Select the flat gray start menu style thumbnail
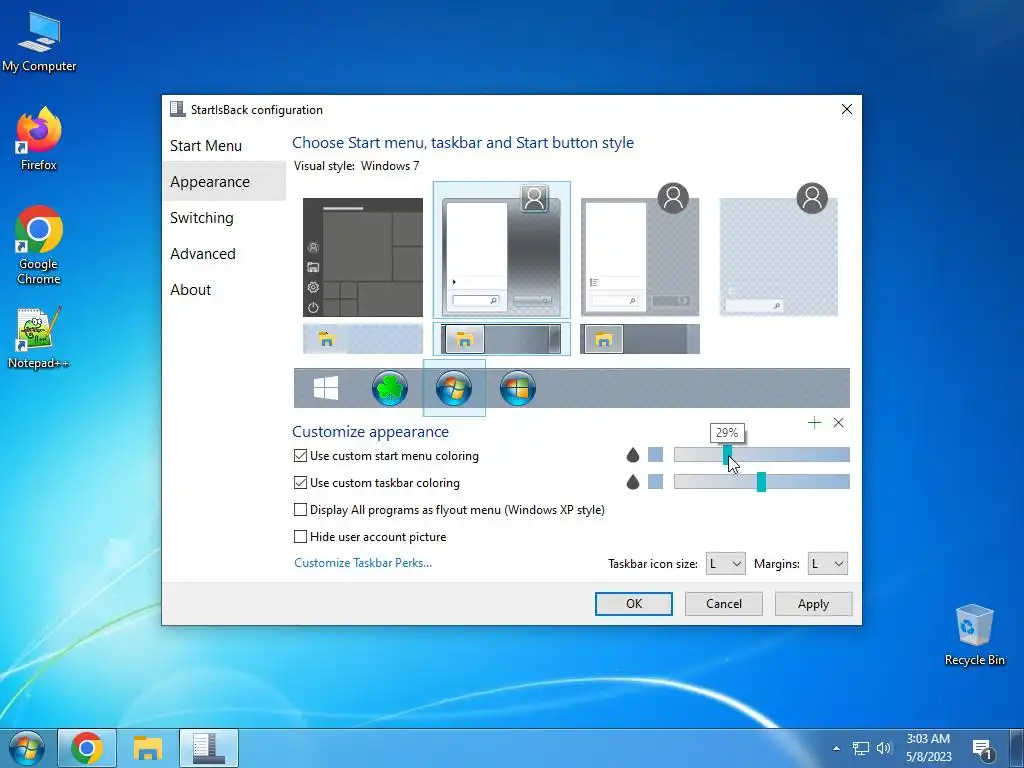This screenshot has width=1024, height=768. coord(640,251)
